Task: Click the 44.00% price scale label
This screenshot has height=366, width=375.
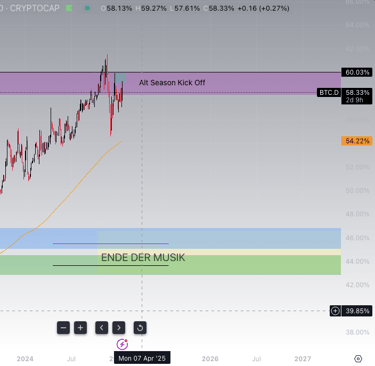Action: 357,261
